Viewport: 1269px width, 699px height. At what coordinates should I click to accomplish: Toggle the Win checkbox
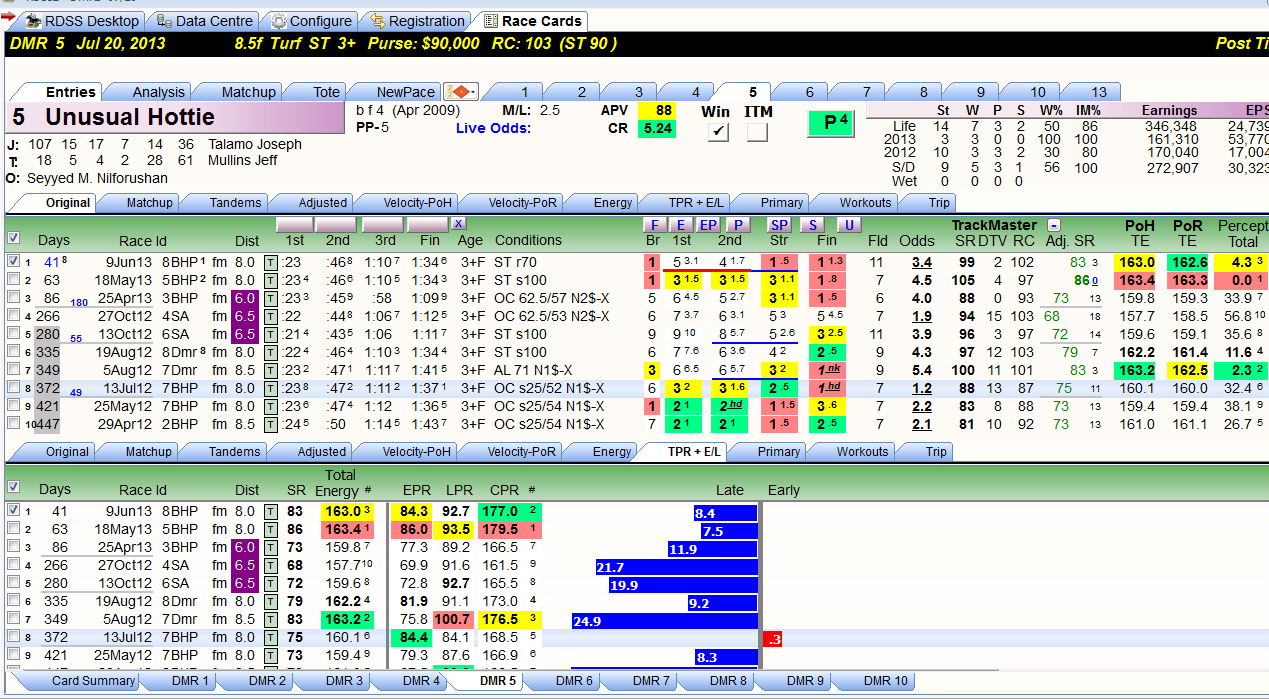point(718,132)
